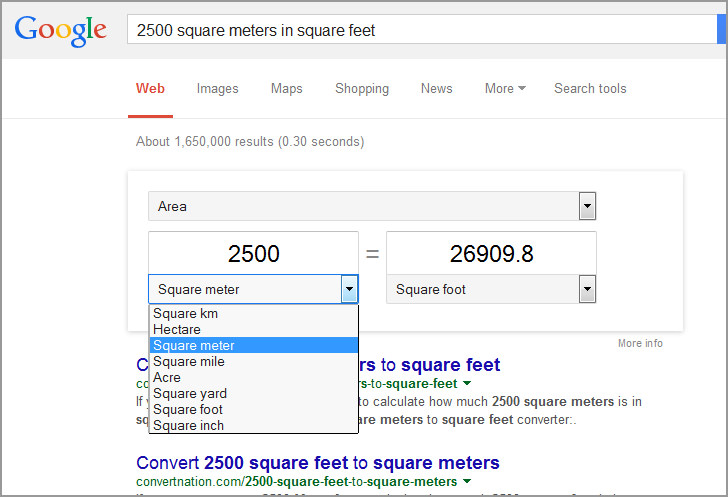Open 'Convert 2500 square feet to square meters'
Screen dimensions: 728x497
tap(318, 463)
